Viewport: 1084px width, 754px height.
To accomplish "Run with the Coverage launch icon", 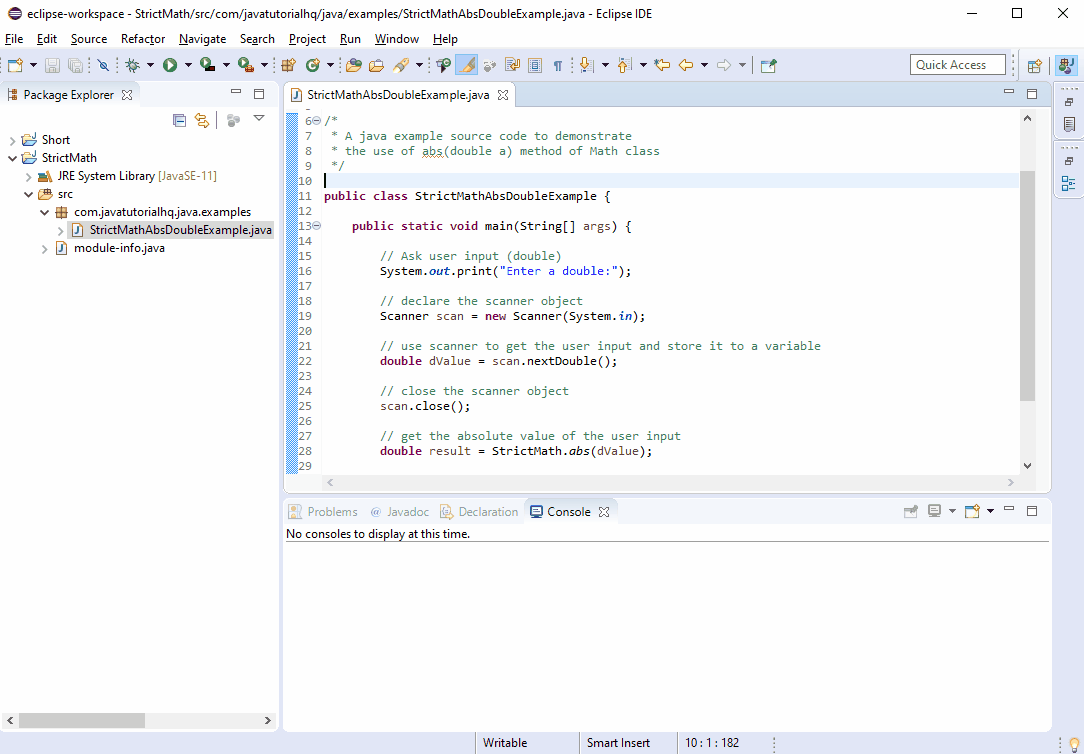I will coord(207,64).
